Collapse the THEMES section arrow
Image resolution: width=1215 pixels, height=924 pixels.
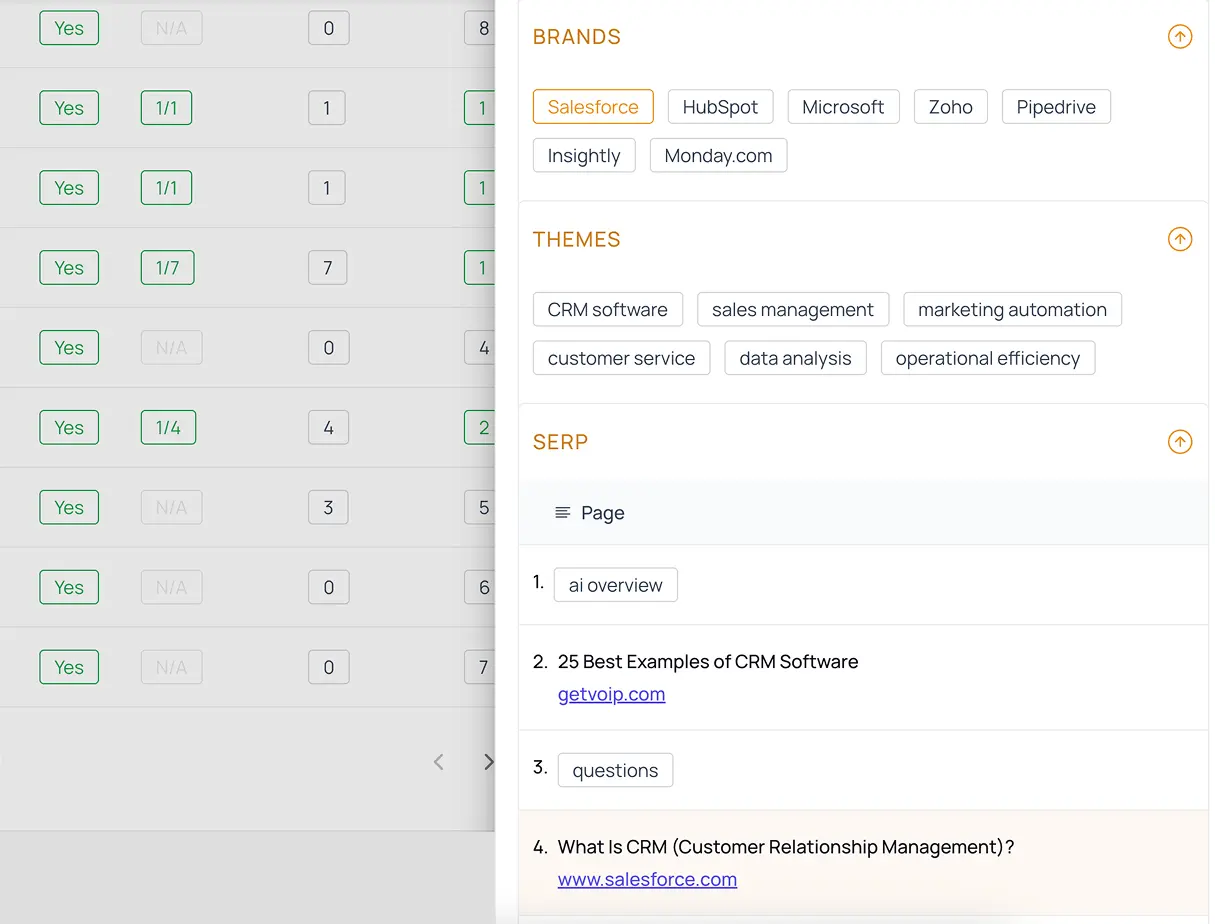pyautogui.click(x=1180, y=240)
